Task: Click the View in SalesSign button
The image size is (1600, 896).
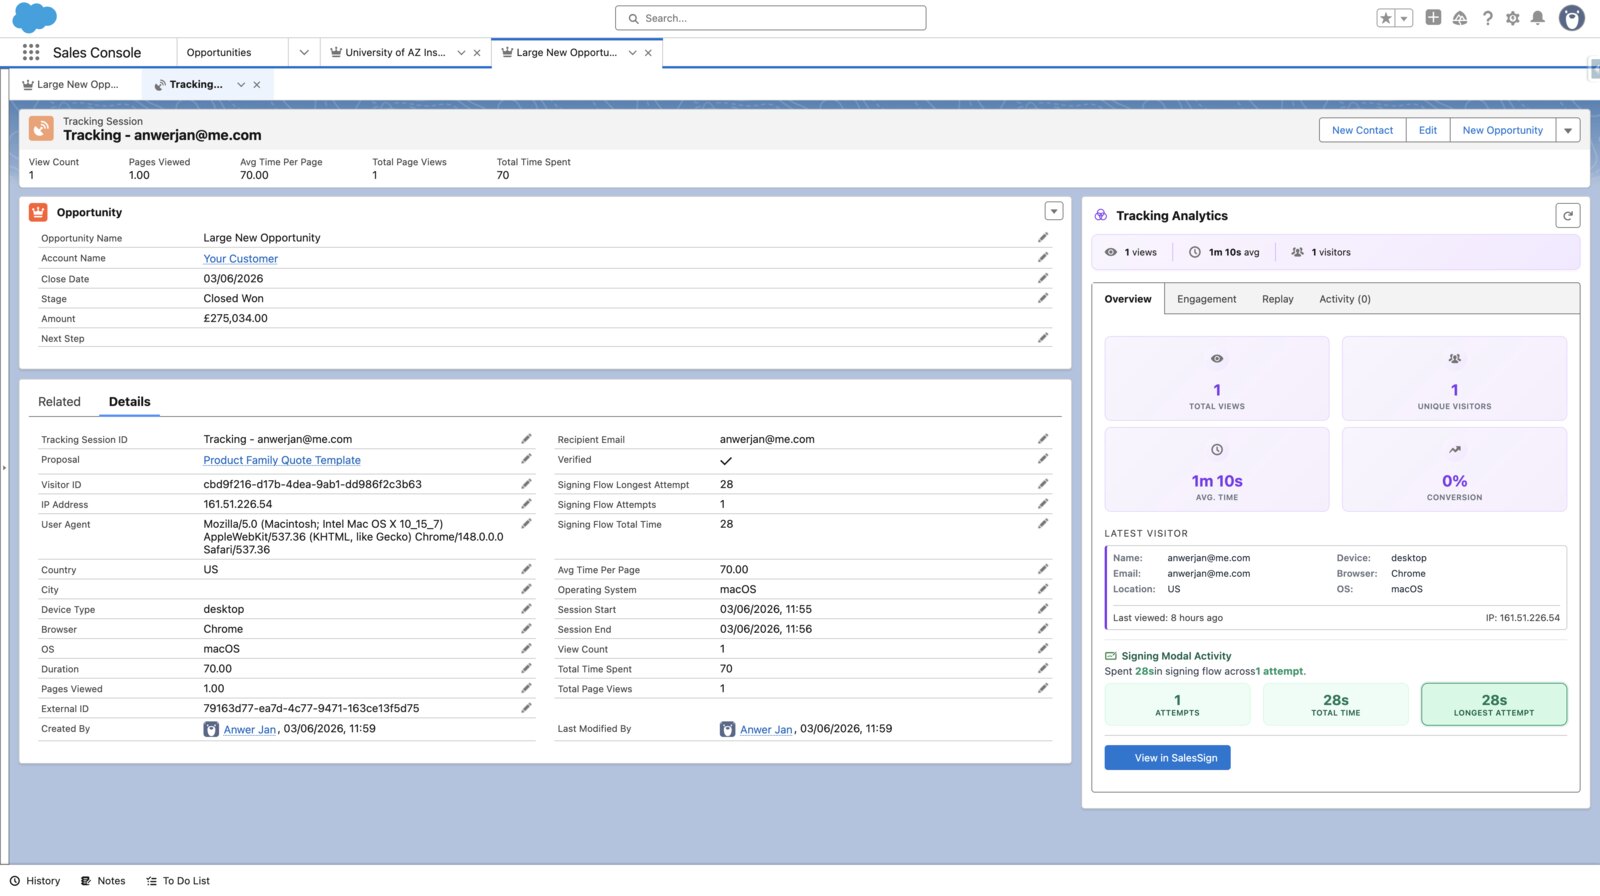Action: [1167, 758]
